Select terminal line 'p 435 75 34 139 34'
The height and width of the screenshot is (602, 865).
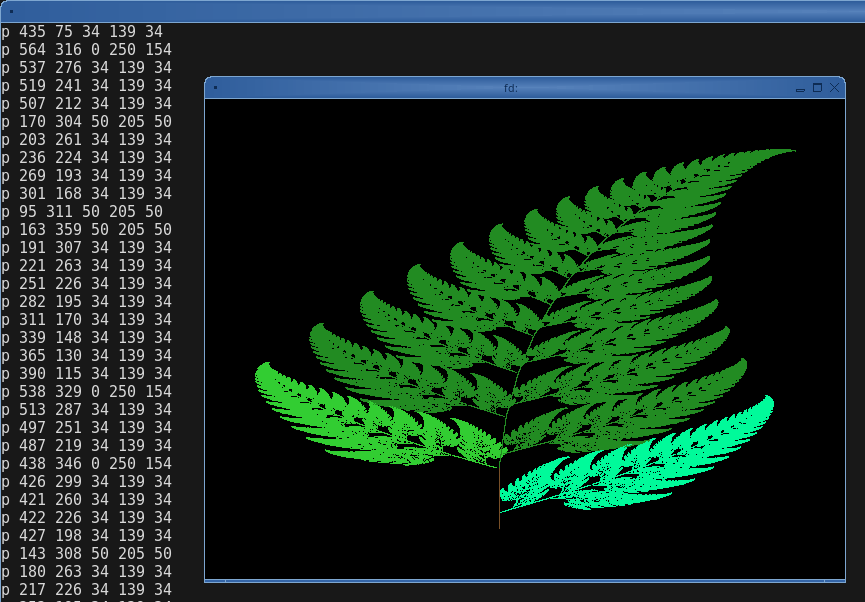[82, 31]
